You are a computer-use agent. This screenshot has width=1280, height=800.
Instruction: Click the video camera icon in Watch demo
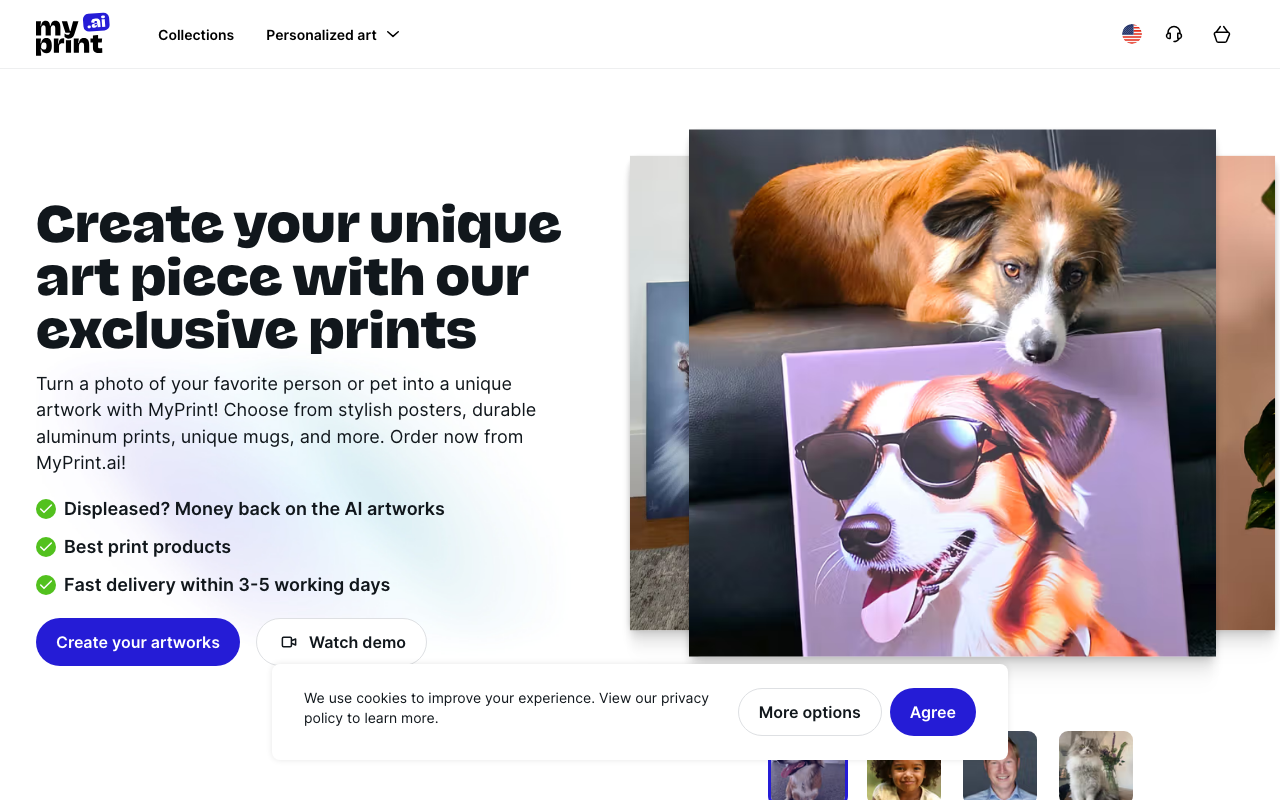289,642
